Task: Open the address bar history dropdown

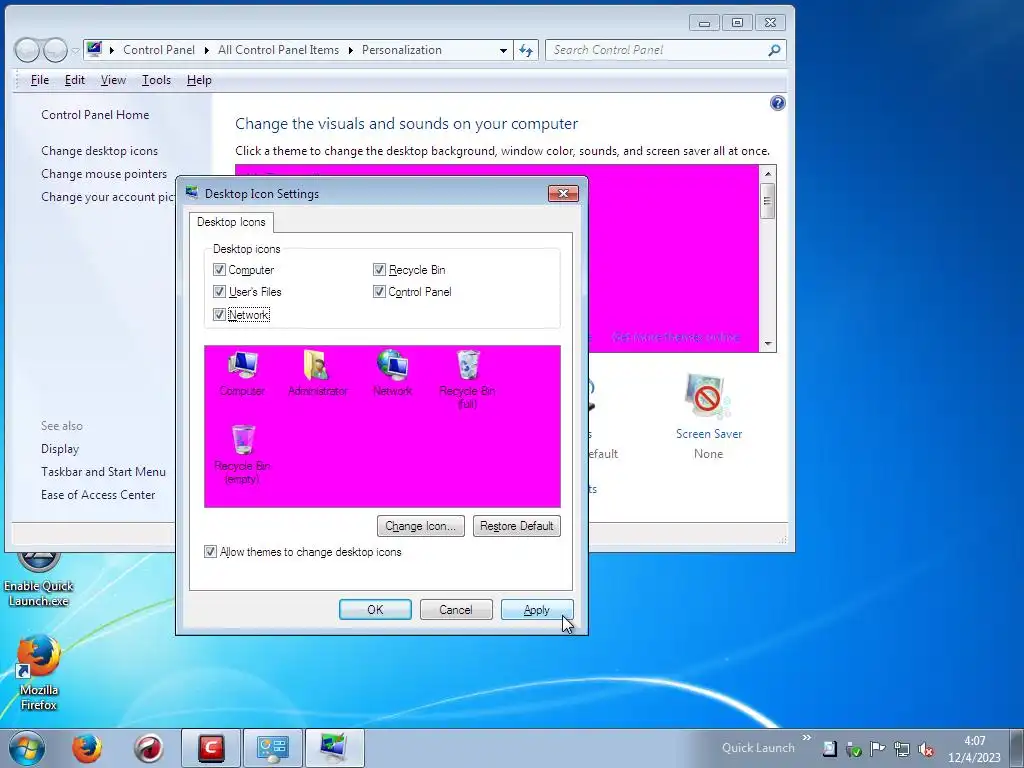Action: pos(503,50)
